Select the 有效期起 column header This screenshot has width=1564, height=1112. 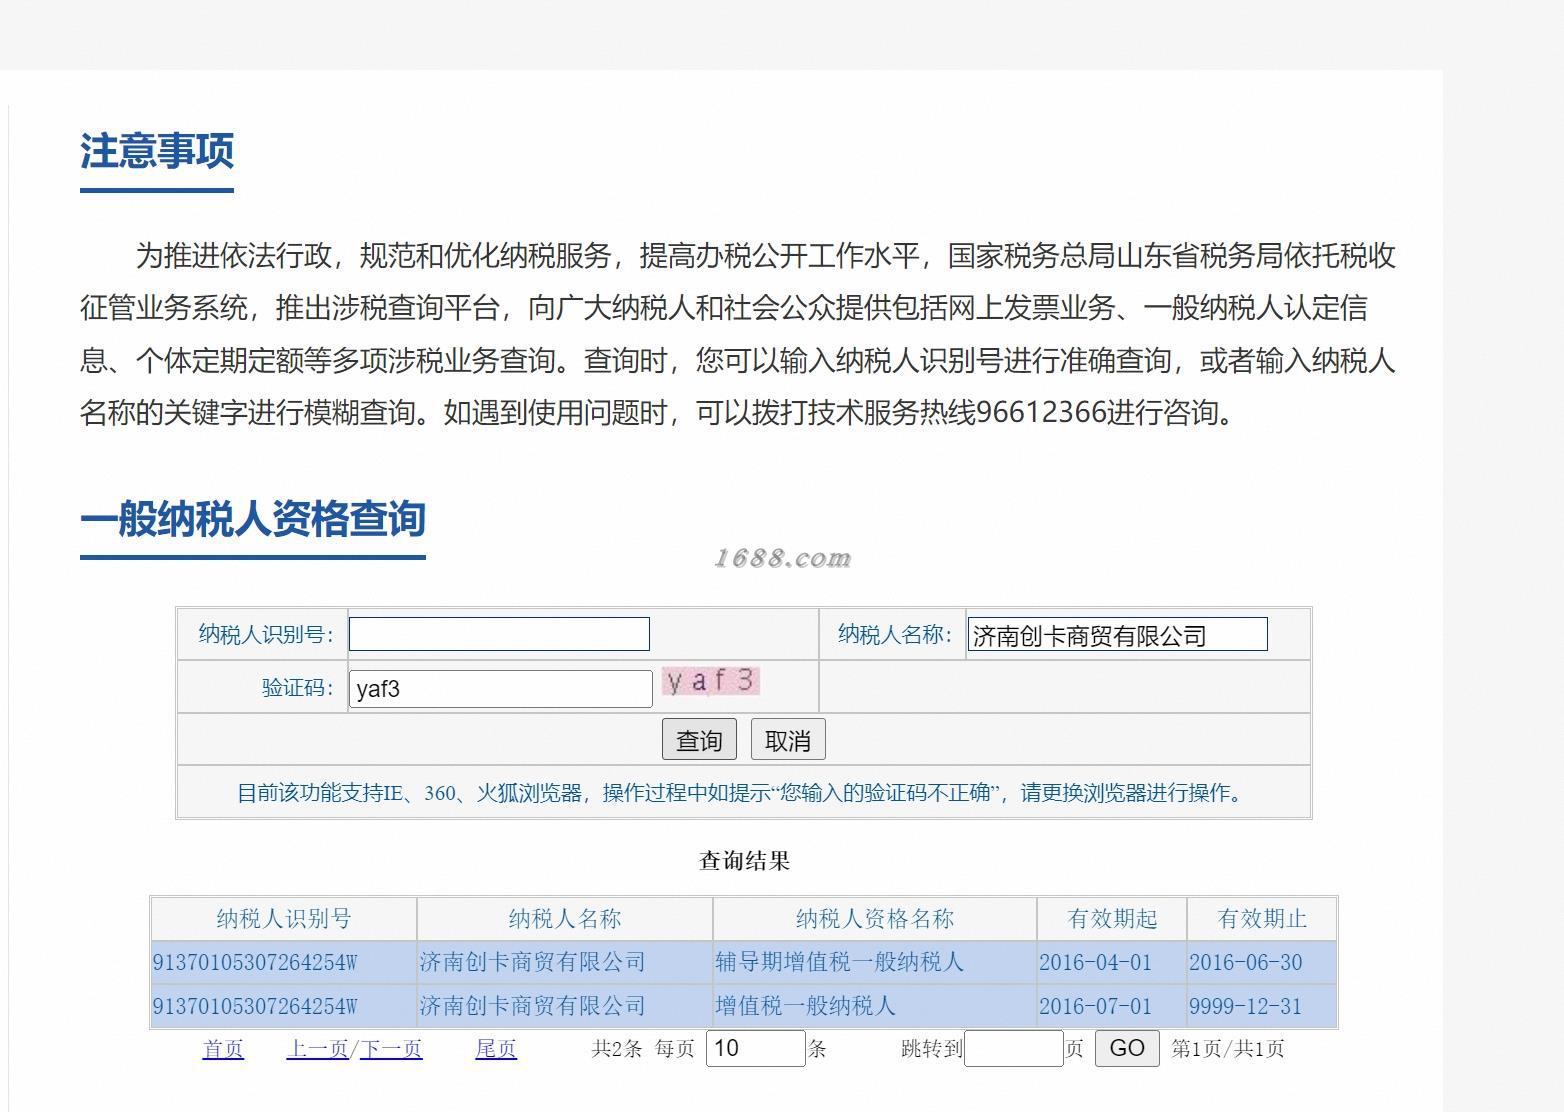pos(1112,918)
